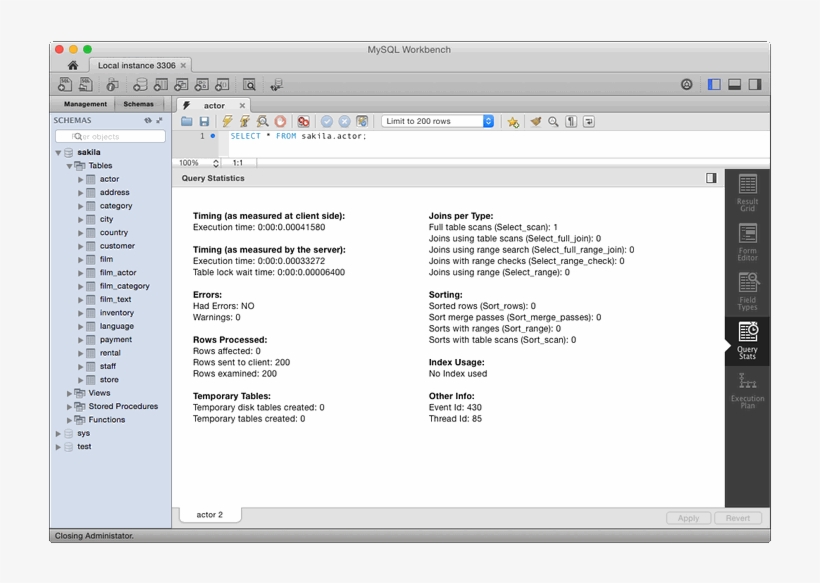The image size is (820, 583).
Task: Toggle word wrap icon
Action: [x=589, y=122]
